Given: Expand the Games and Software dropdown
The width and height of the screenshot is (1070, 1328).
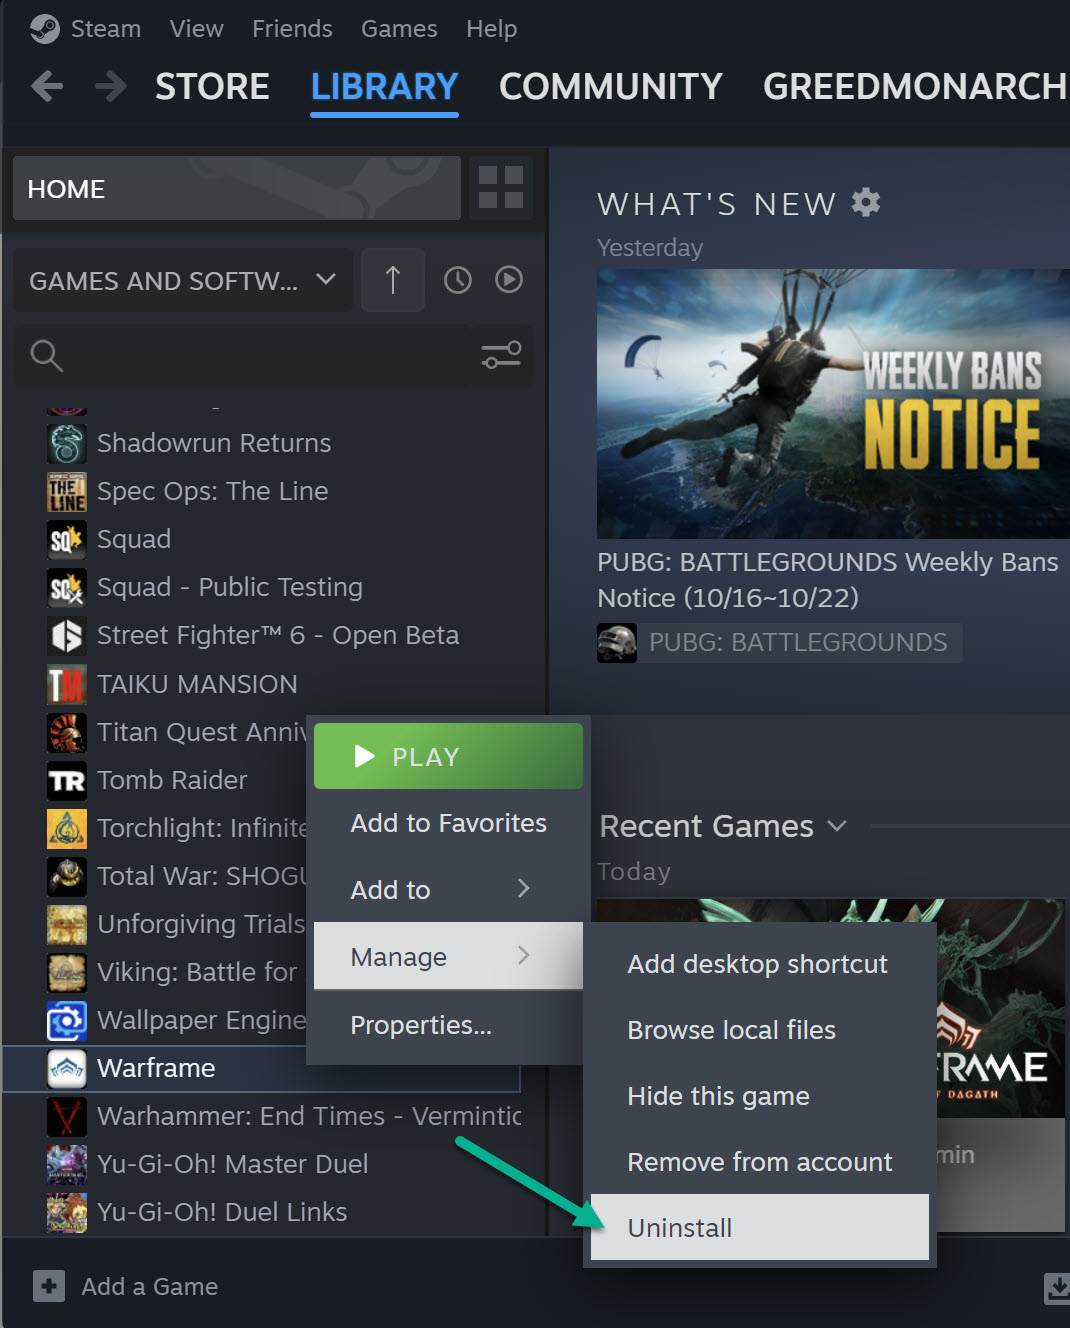Looking at the screenshot, I should (182, 280).
